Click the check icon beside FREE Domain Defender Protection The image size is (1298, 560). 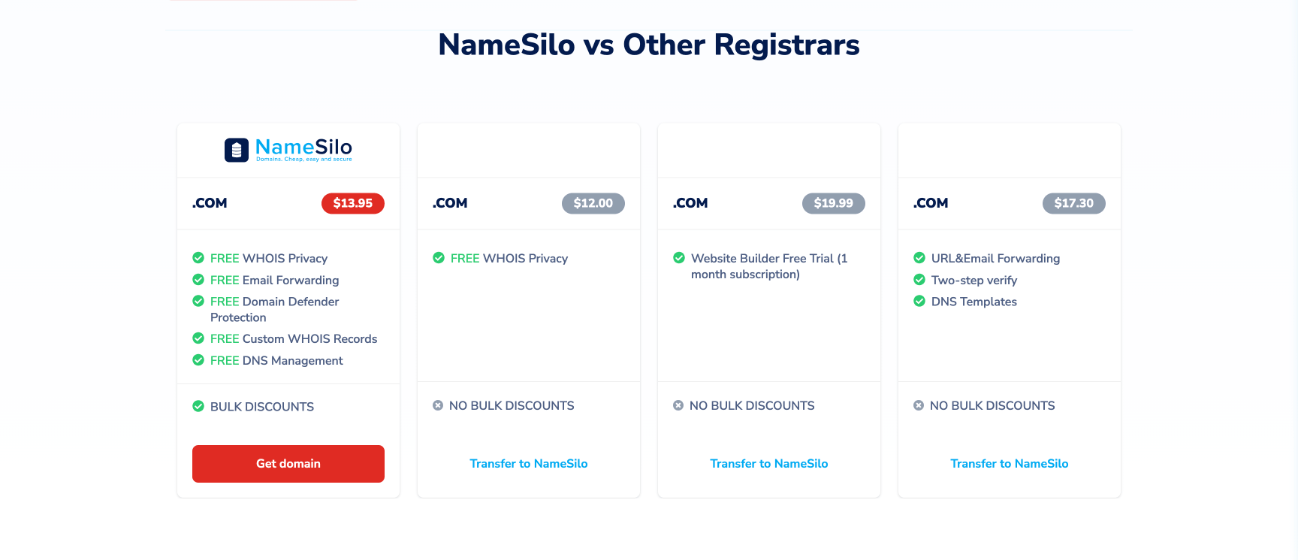tap(198, 301)
